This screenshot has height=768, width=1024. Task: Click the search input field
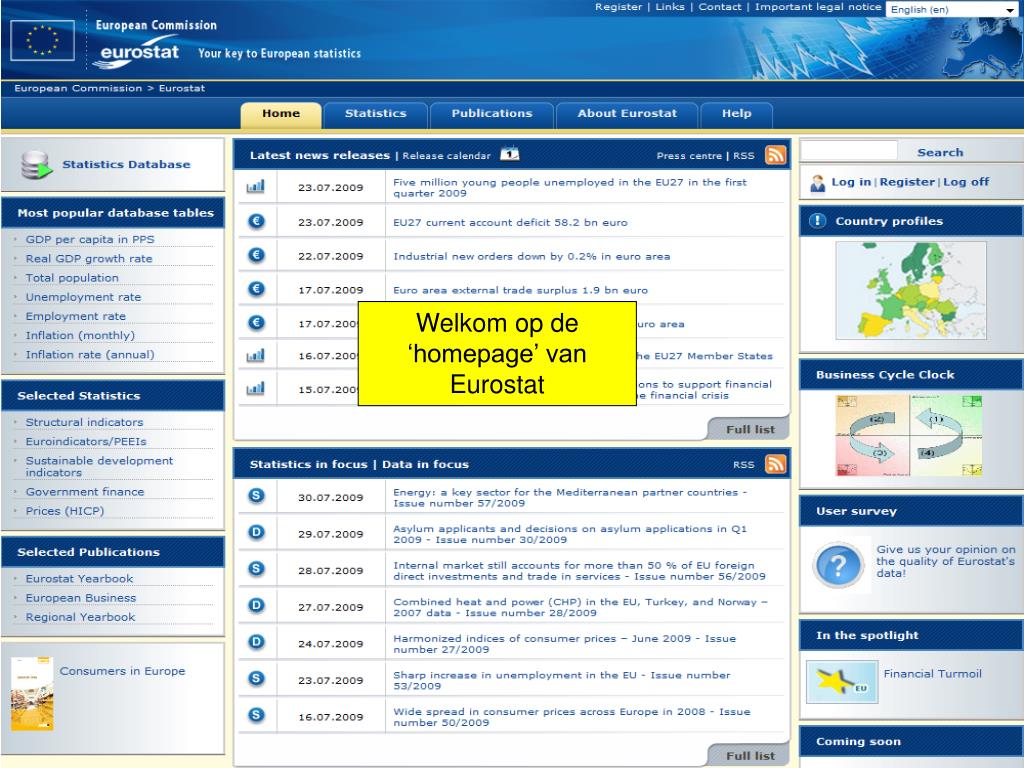(x=850, y=151)
